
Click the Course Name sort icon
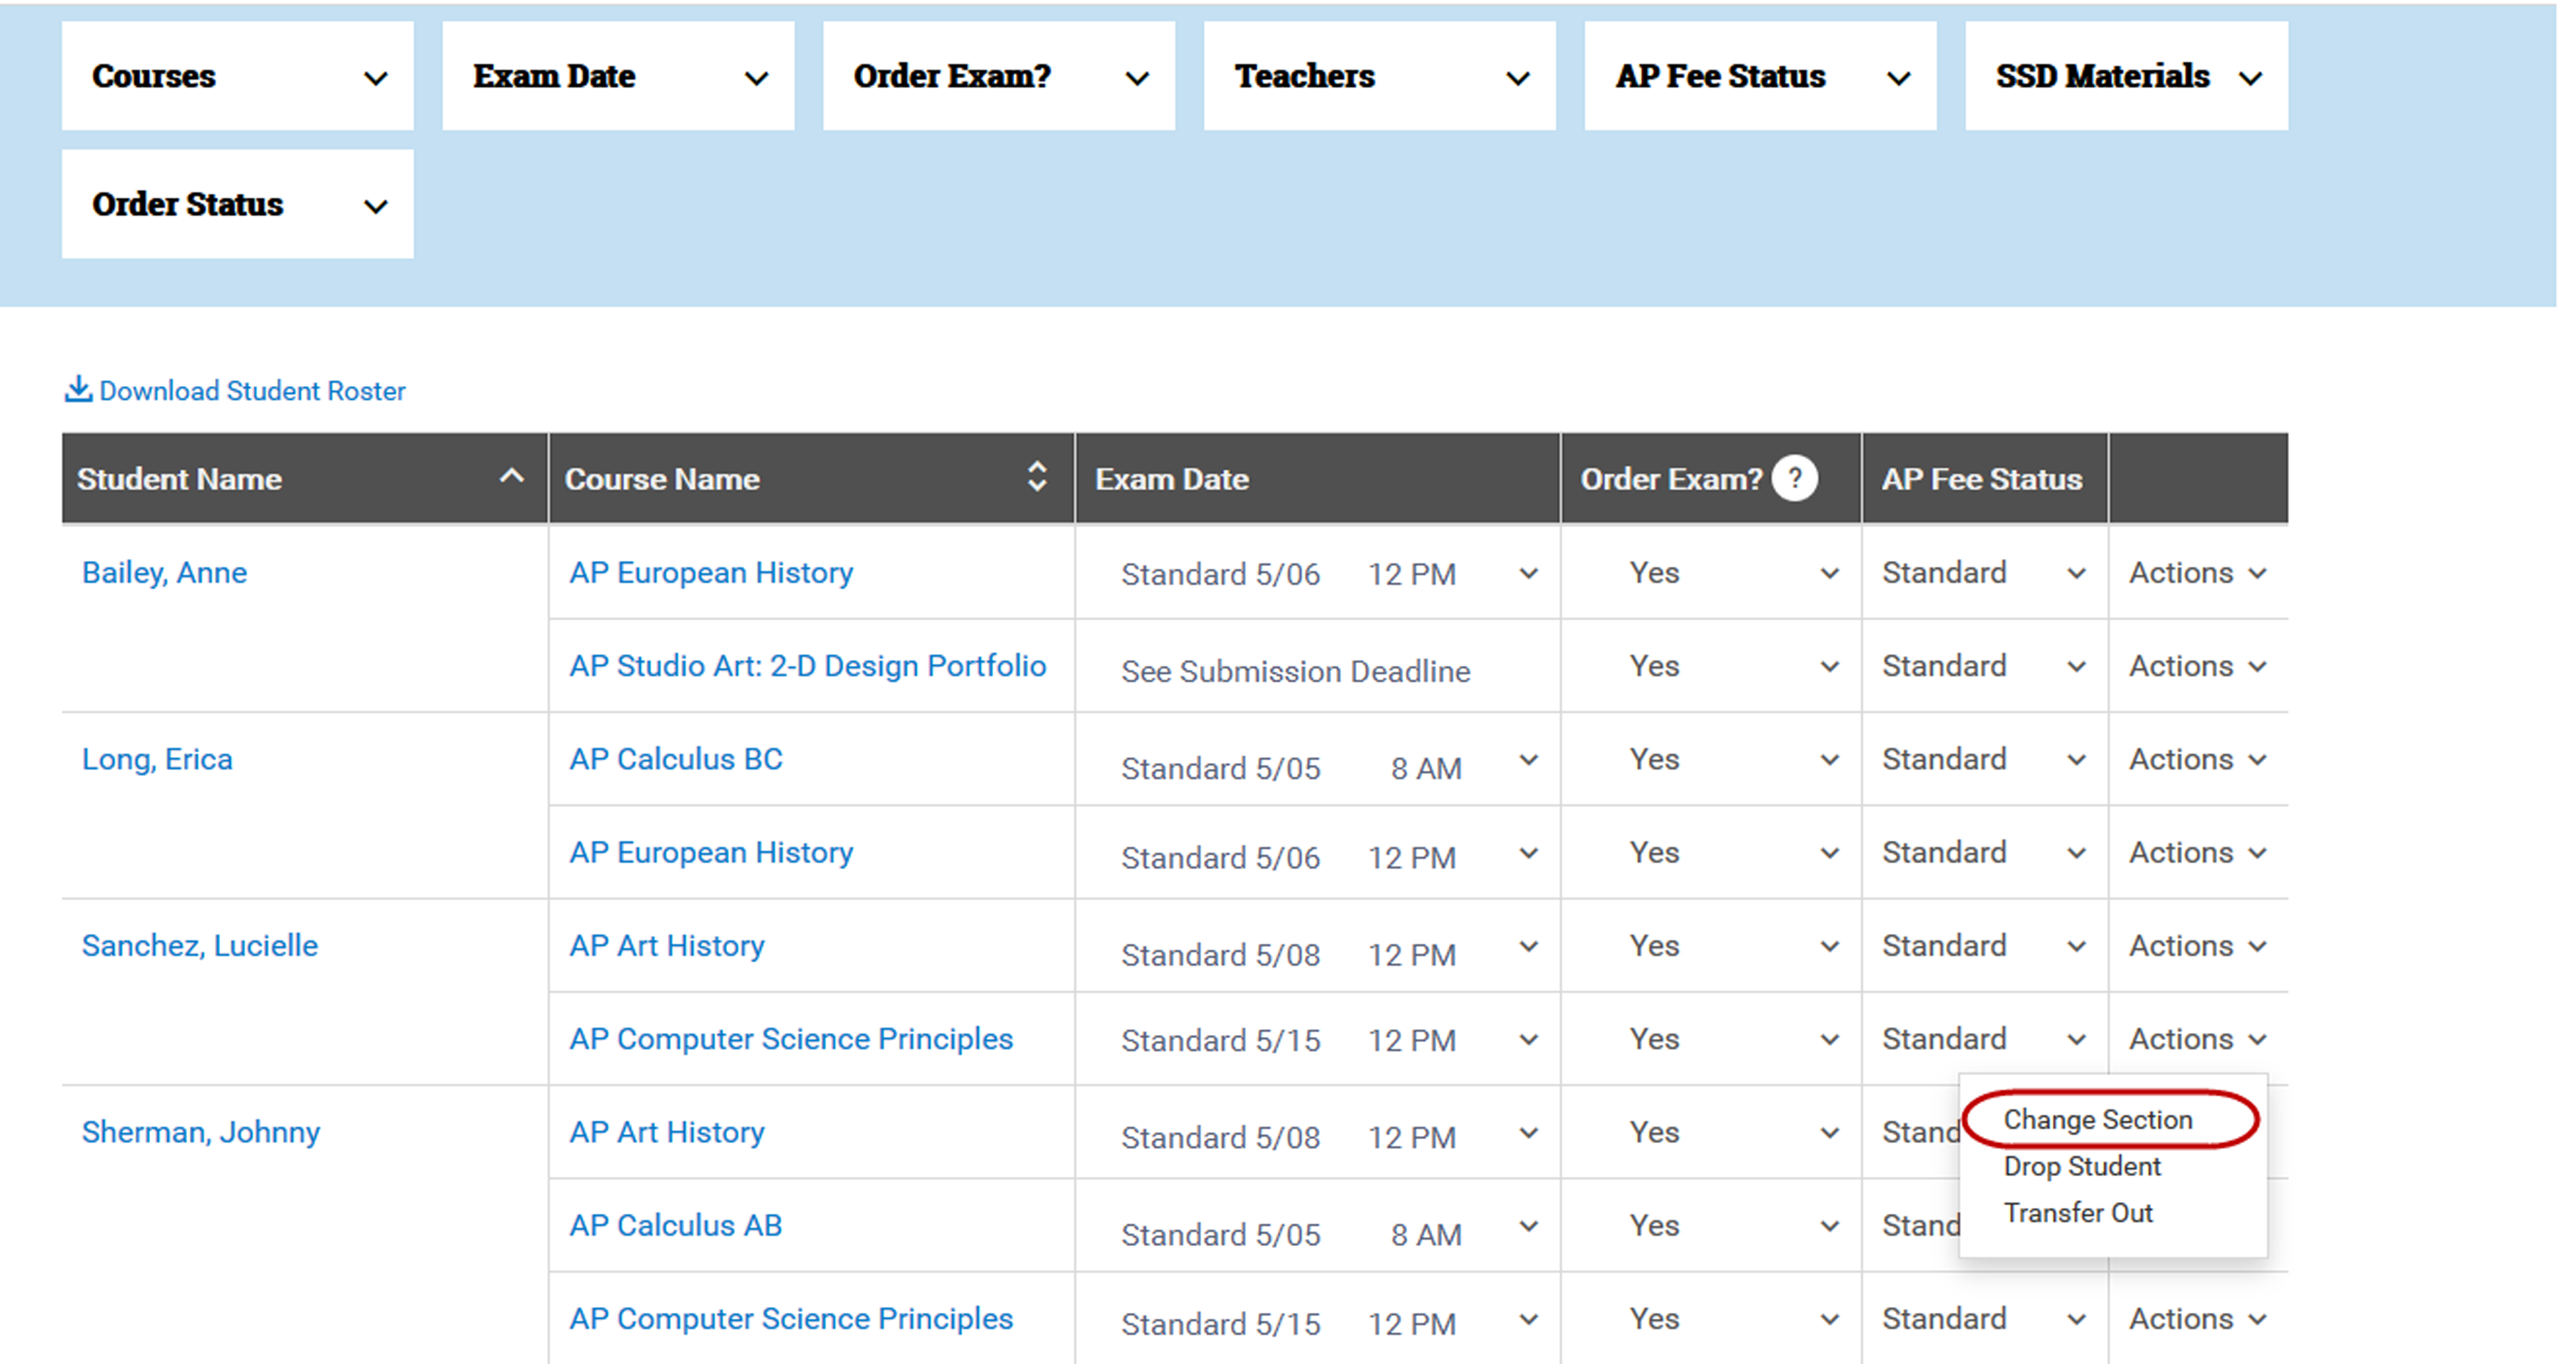click(x=1037, y=478)
